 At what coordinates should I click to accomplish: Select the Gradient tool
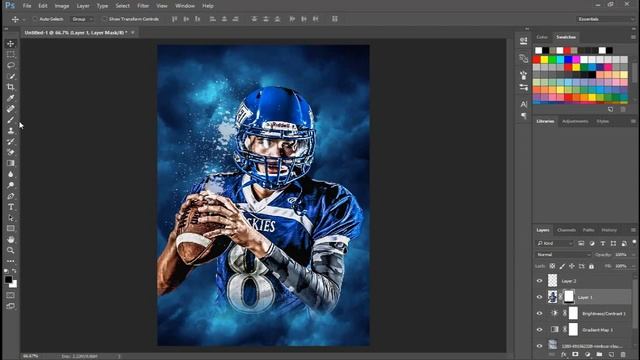[11, 163]
